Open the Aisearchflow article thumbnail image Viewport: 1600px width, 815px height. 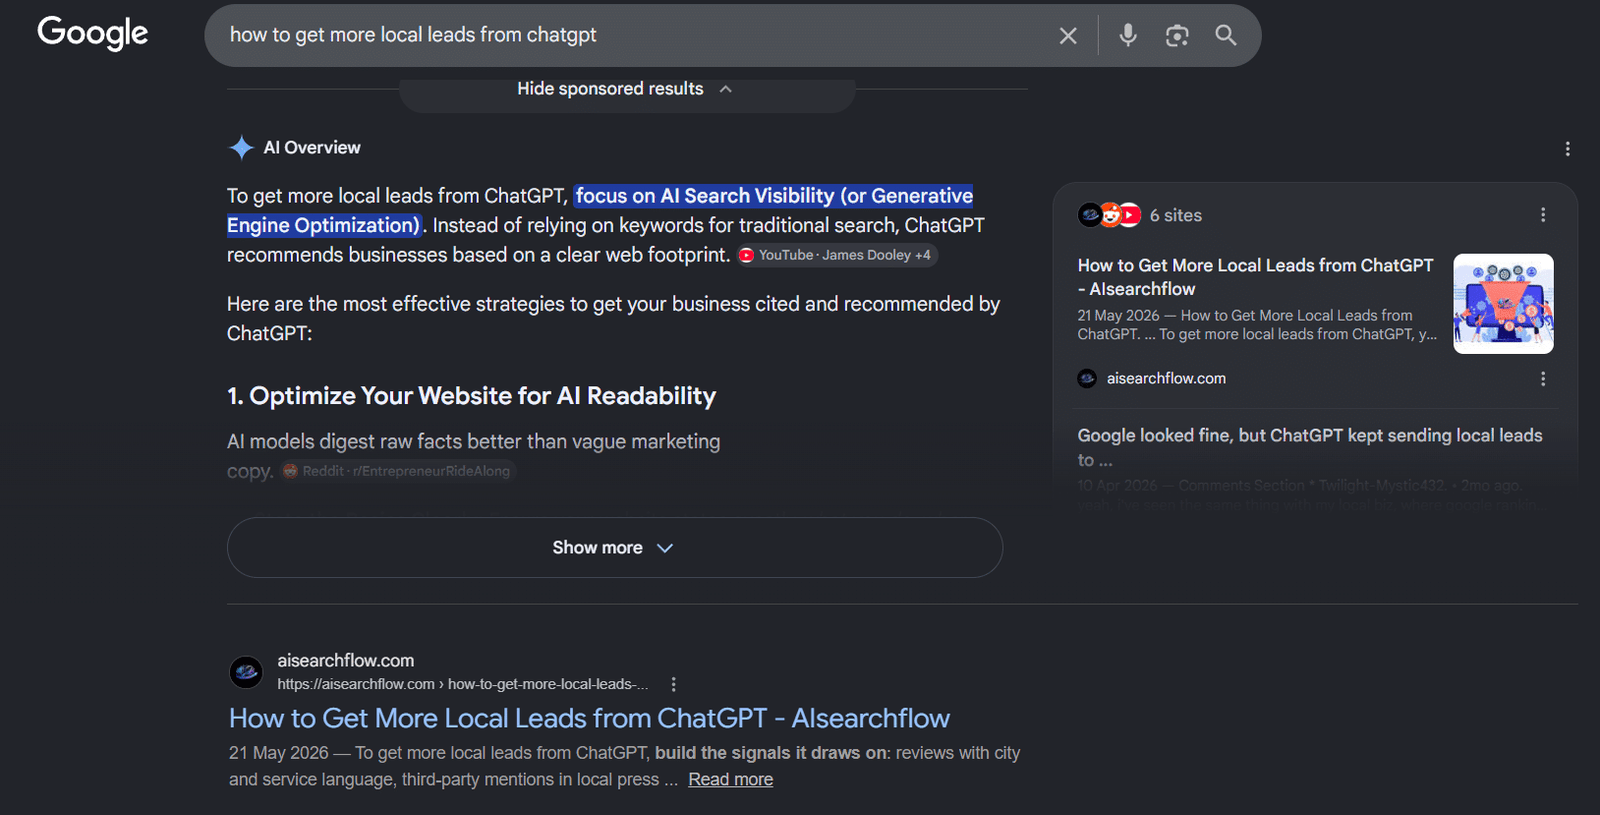pyautogui.click(x=1503, y=304)
